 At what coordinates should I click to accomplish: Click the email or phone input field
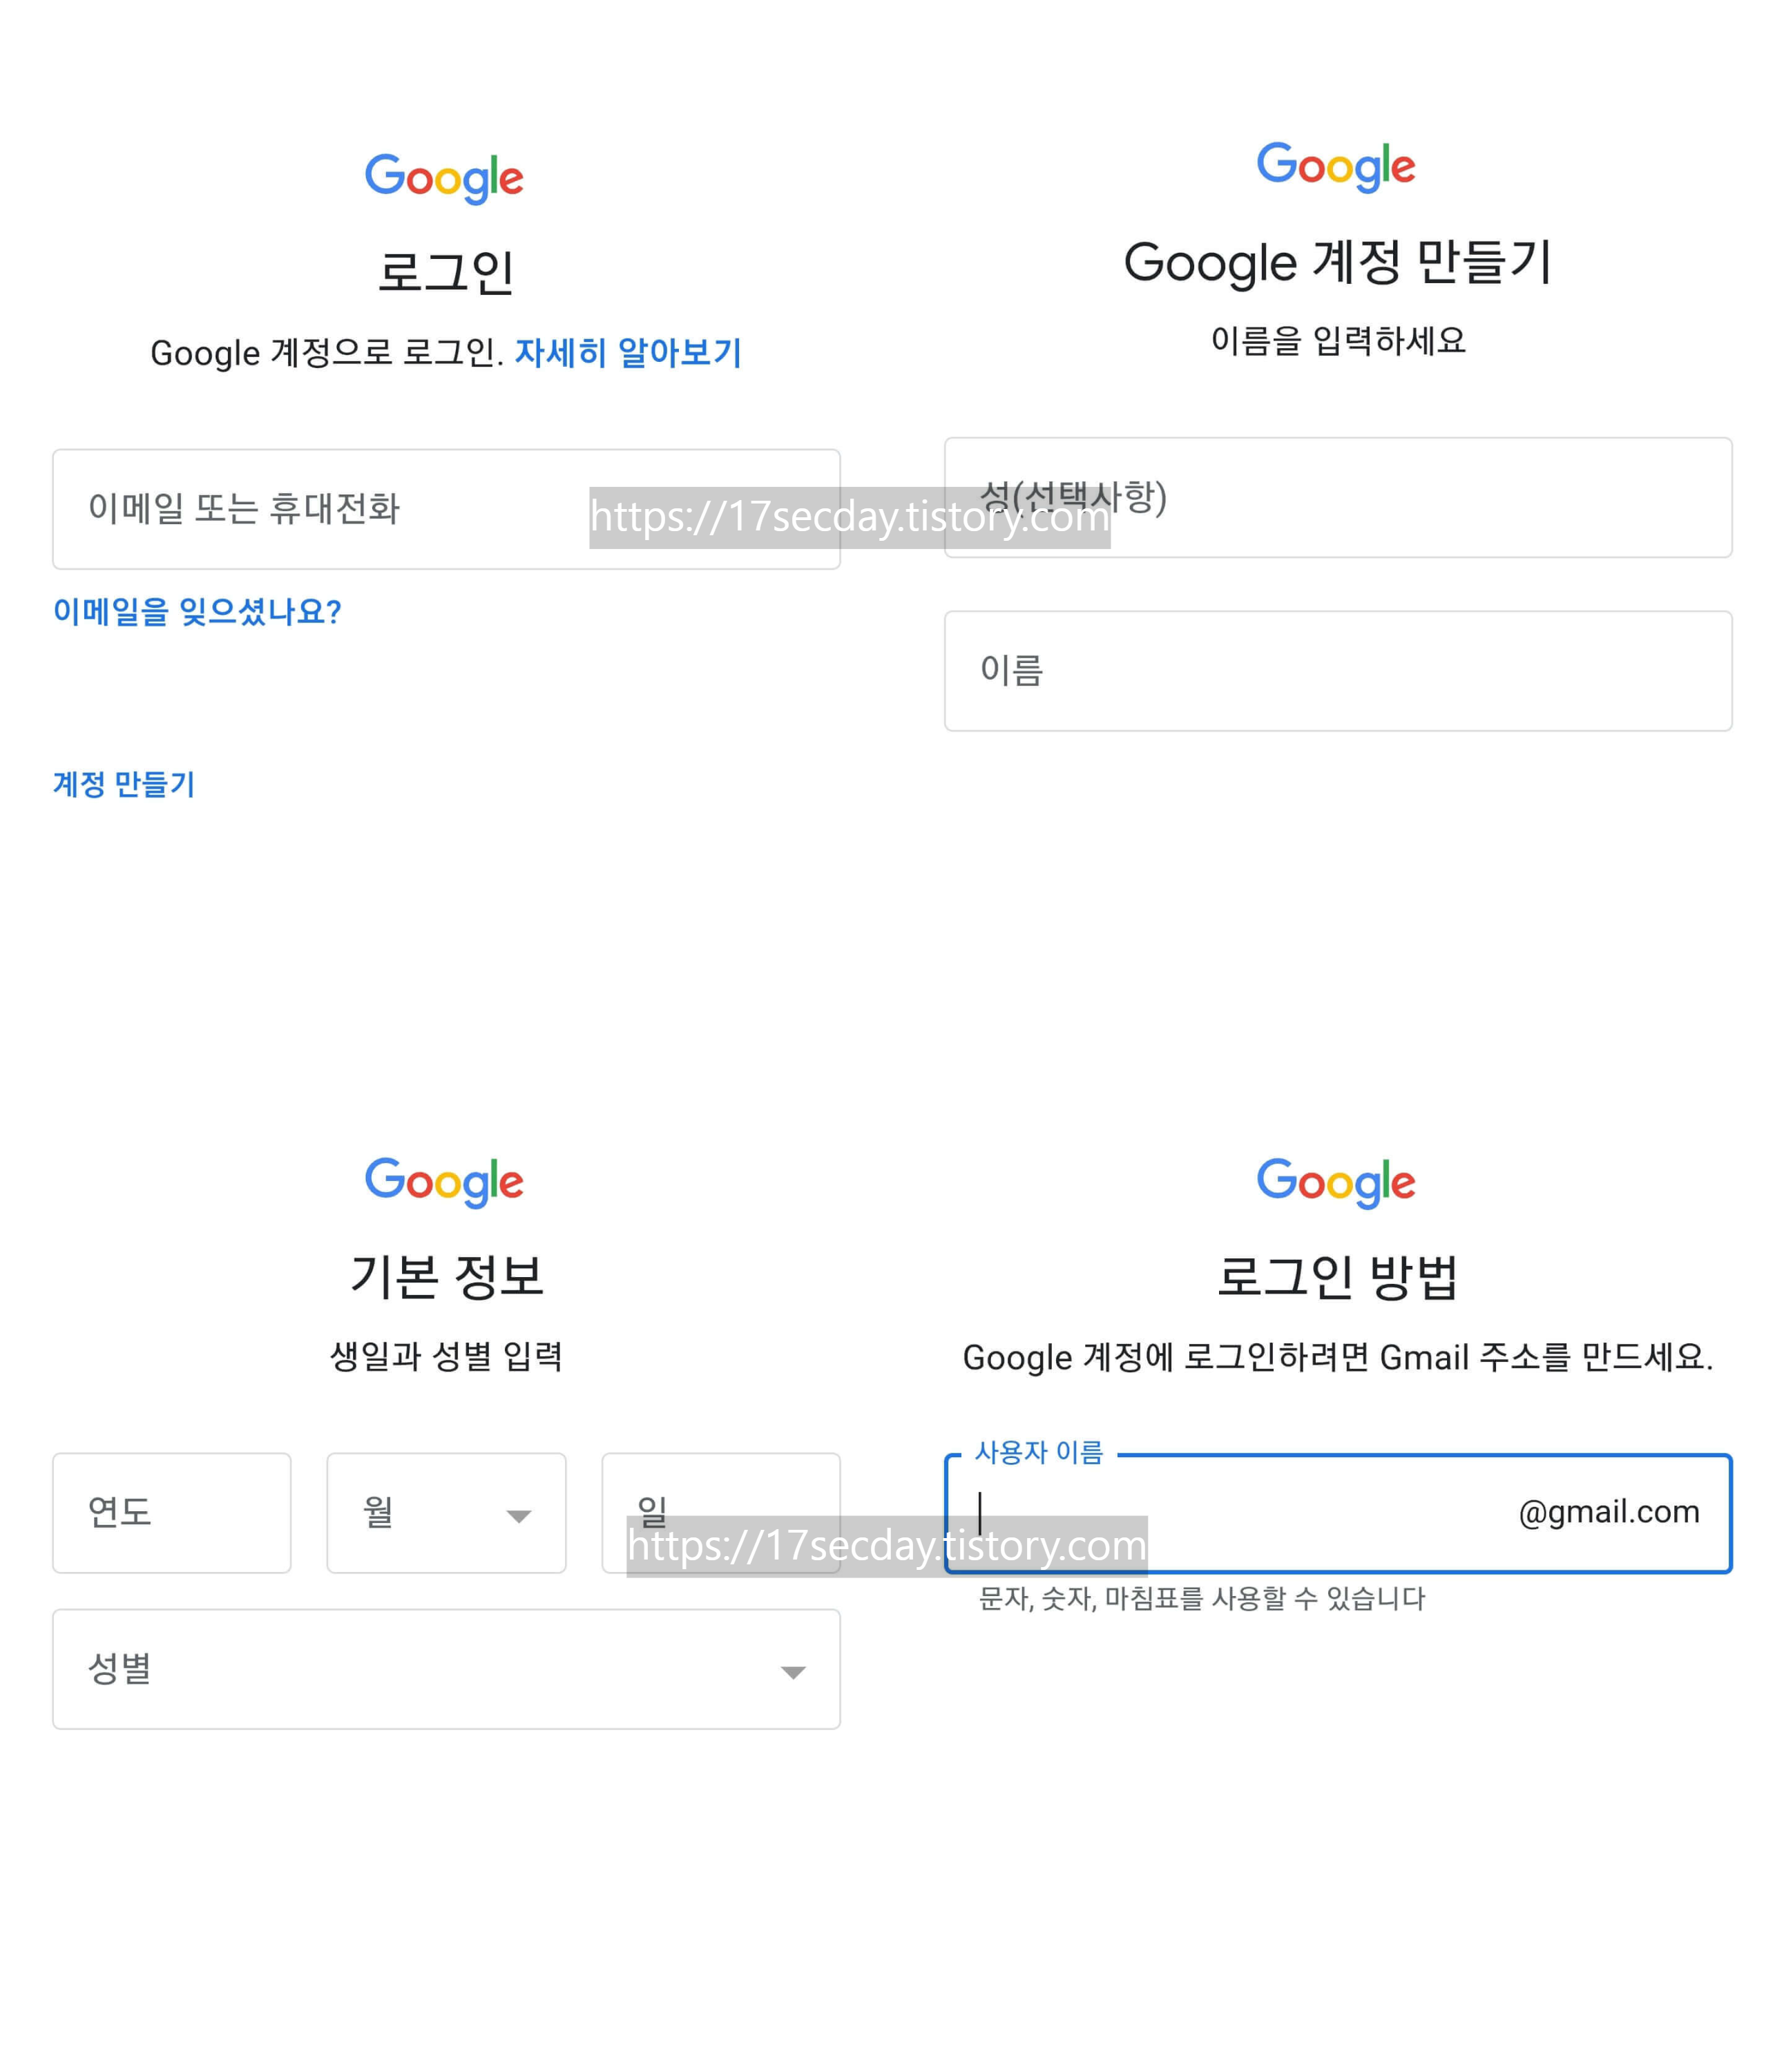tap(446, 509)
